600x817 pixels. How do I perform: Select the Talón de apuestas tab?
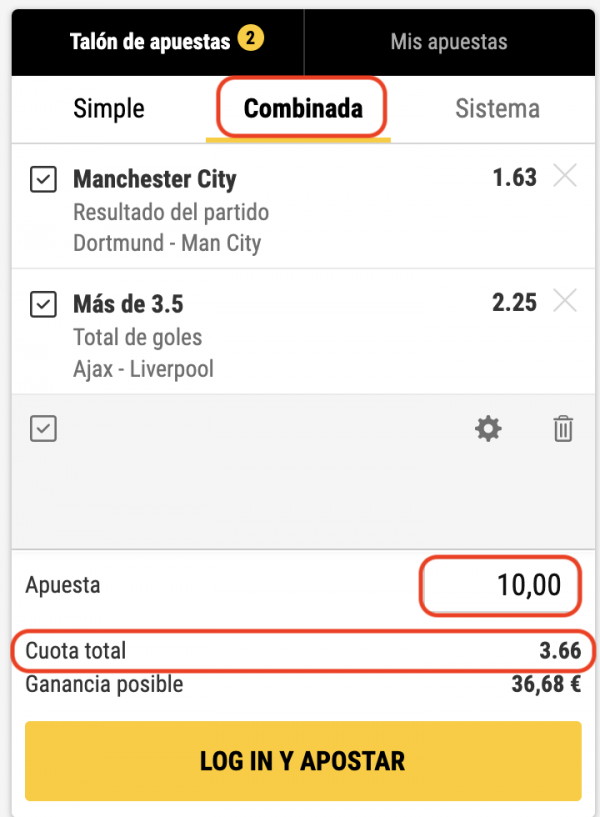(158, 42)
